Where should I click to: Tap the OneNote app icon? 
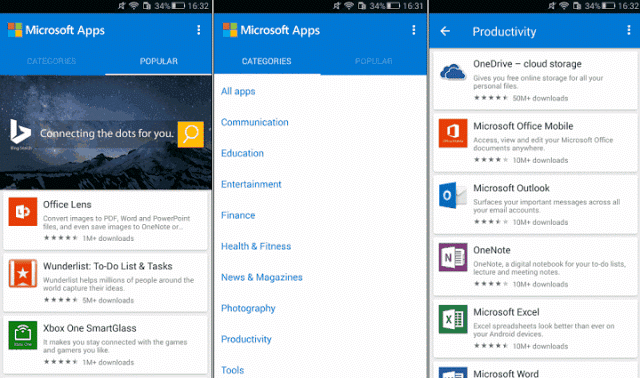453,257
